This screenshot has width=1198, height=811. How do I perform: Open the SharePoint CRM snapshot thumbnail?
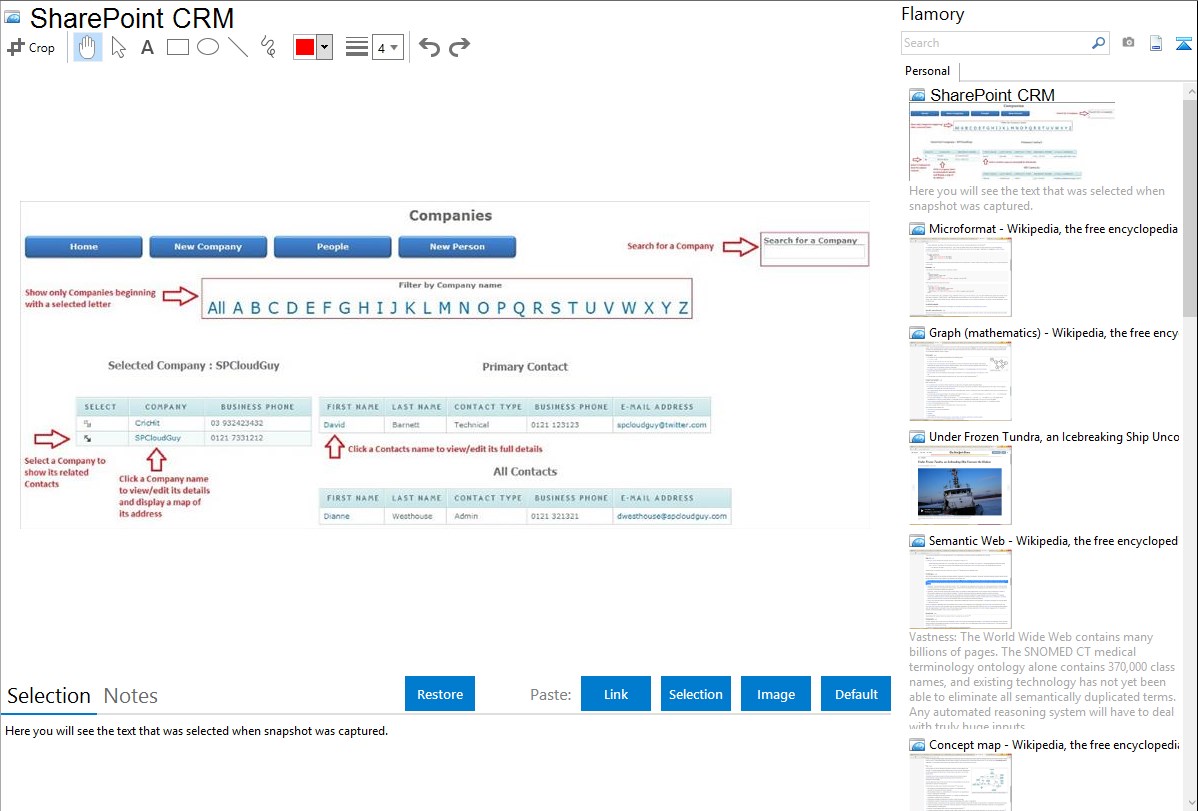[x=1012, y=142]
